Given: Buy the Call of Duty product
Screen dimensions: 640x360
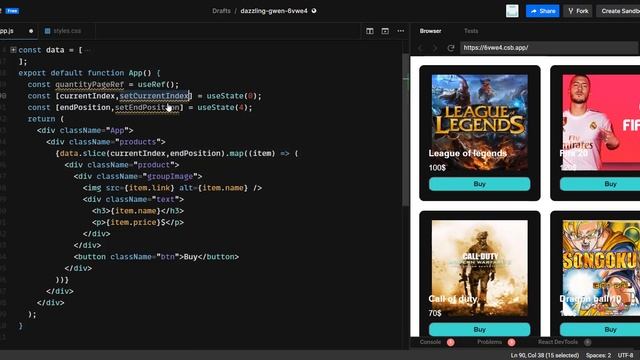Looking at the screenshot, I should click(480, 329).
